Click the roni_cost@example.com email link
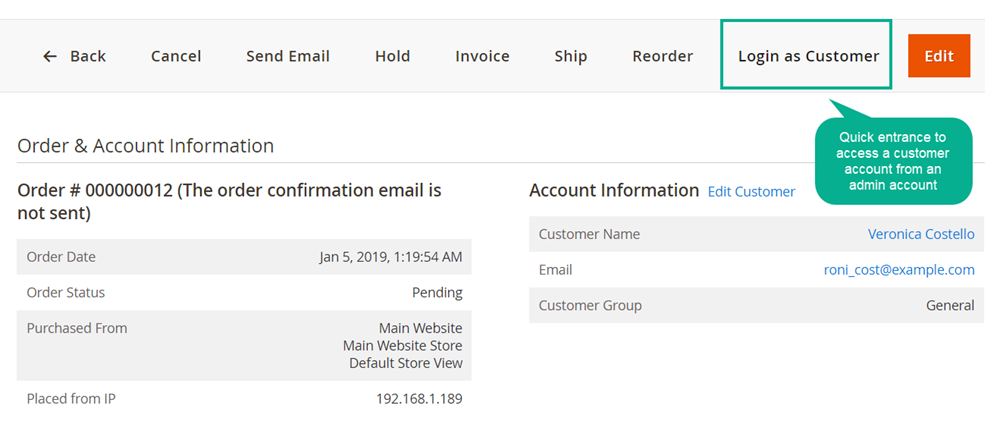Viewport: 1000px width, 443px height. coord(898,270)
